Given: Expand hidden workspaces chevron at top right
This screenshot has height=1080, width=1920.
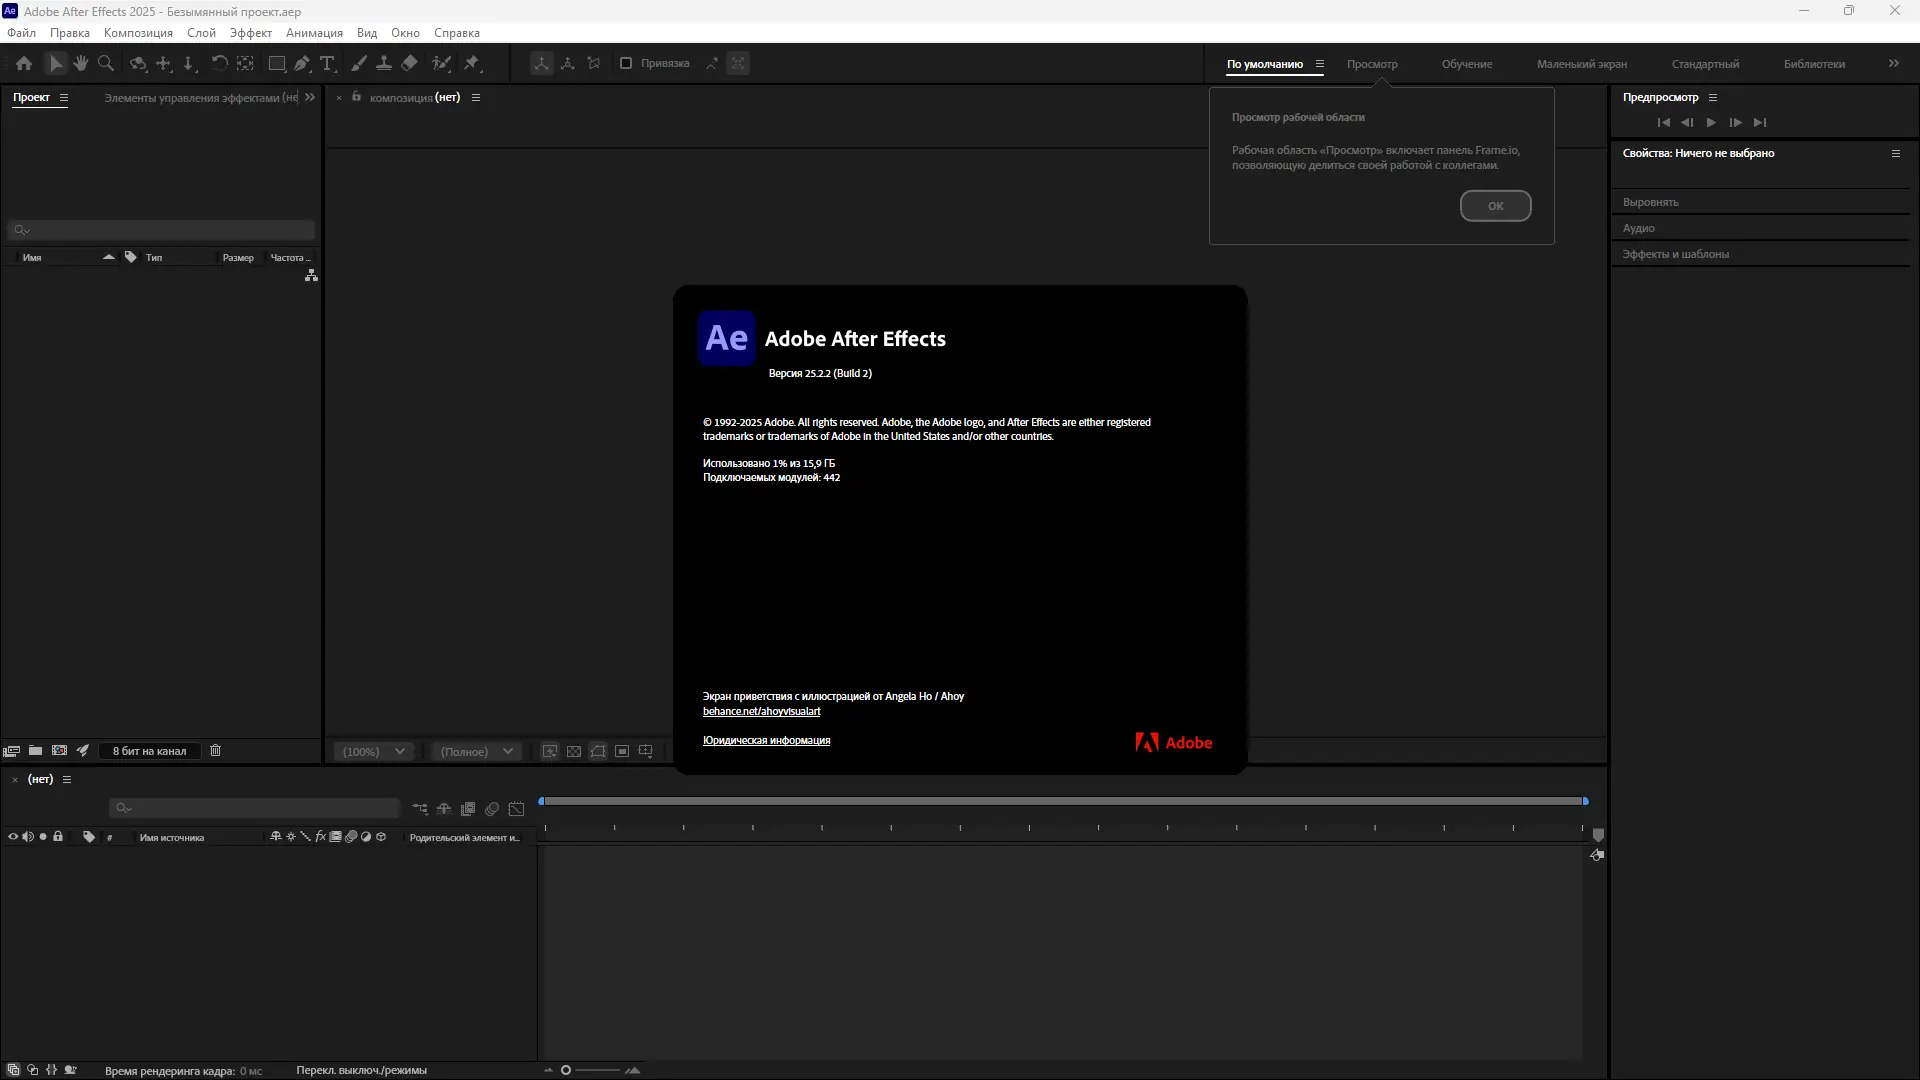Looking at the screenshot, I should [1893, 63].
